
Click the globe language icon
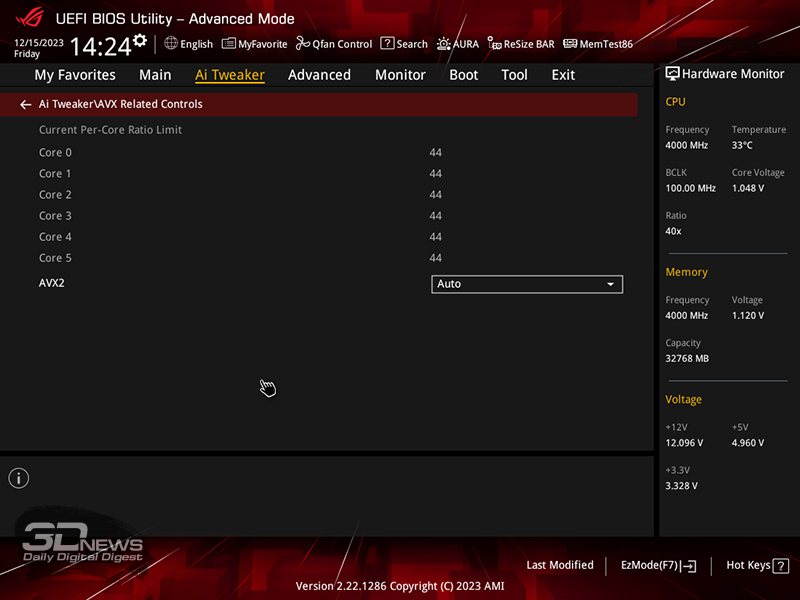[x=171, y=43]
